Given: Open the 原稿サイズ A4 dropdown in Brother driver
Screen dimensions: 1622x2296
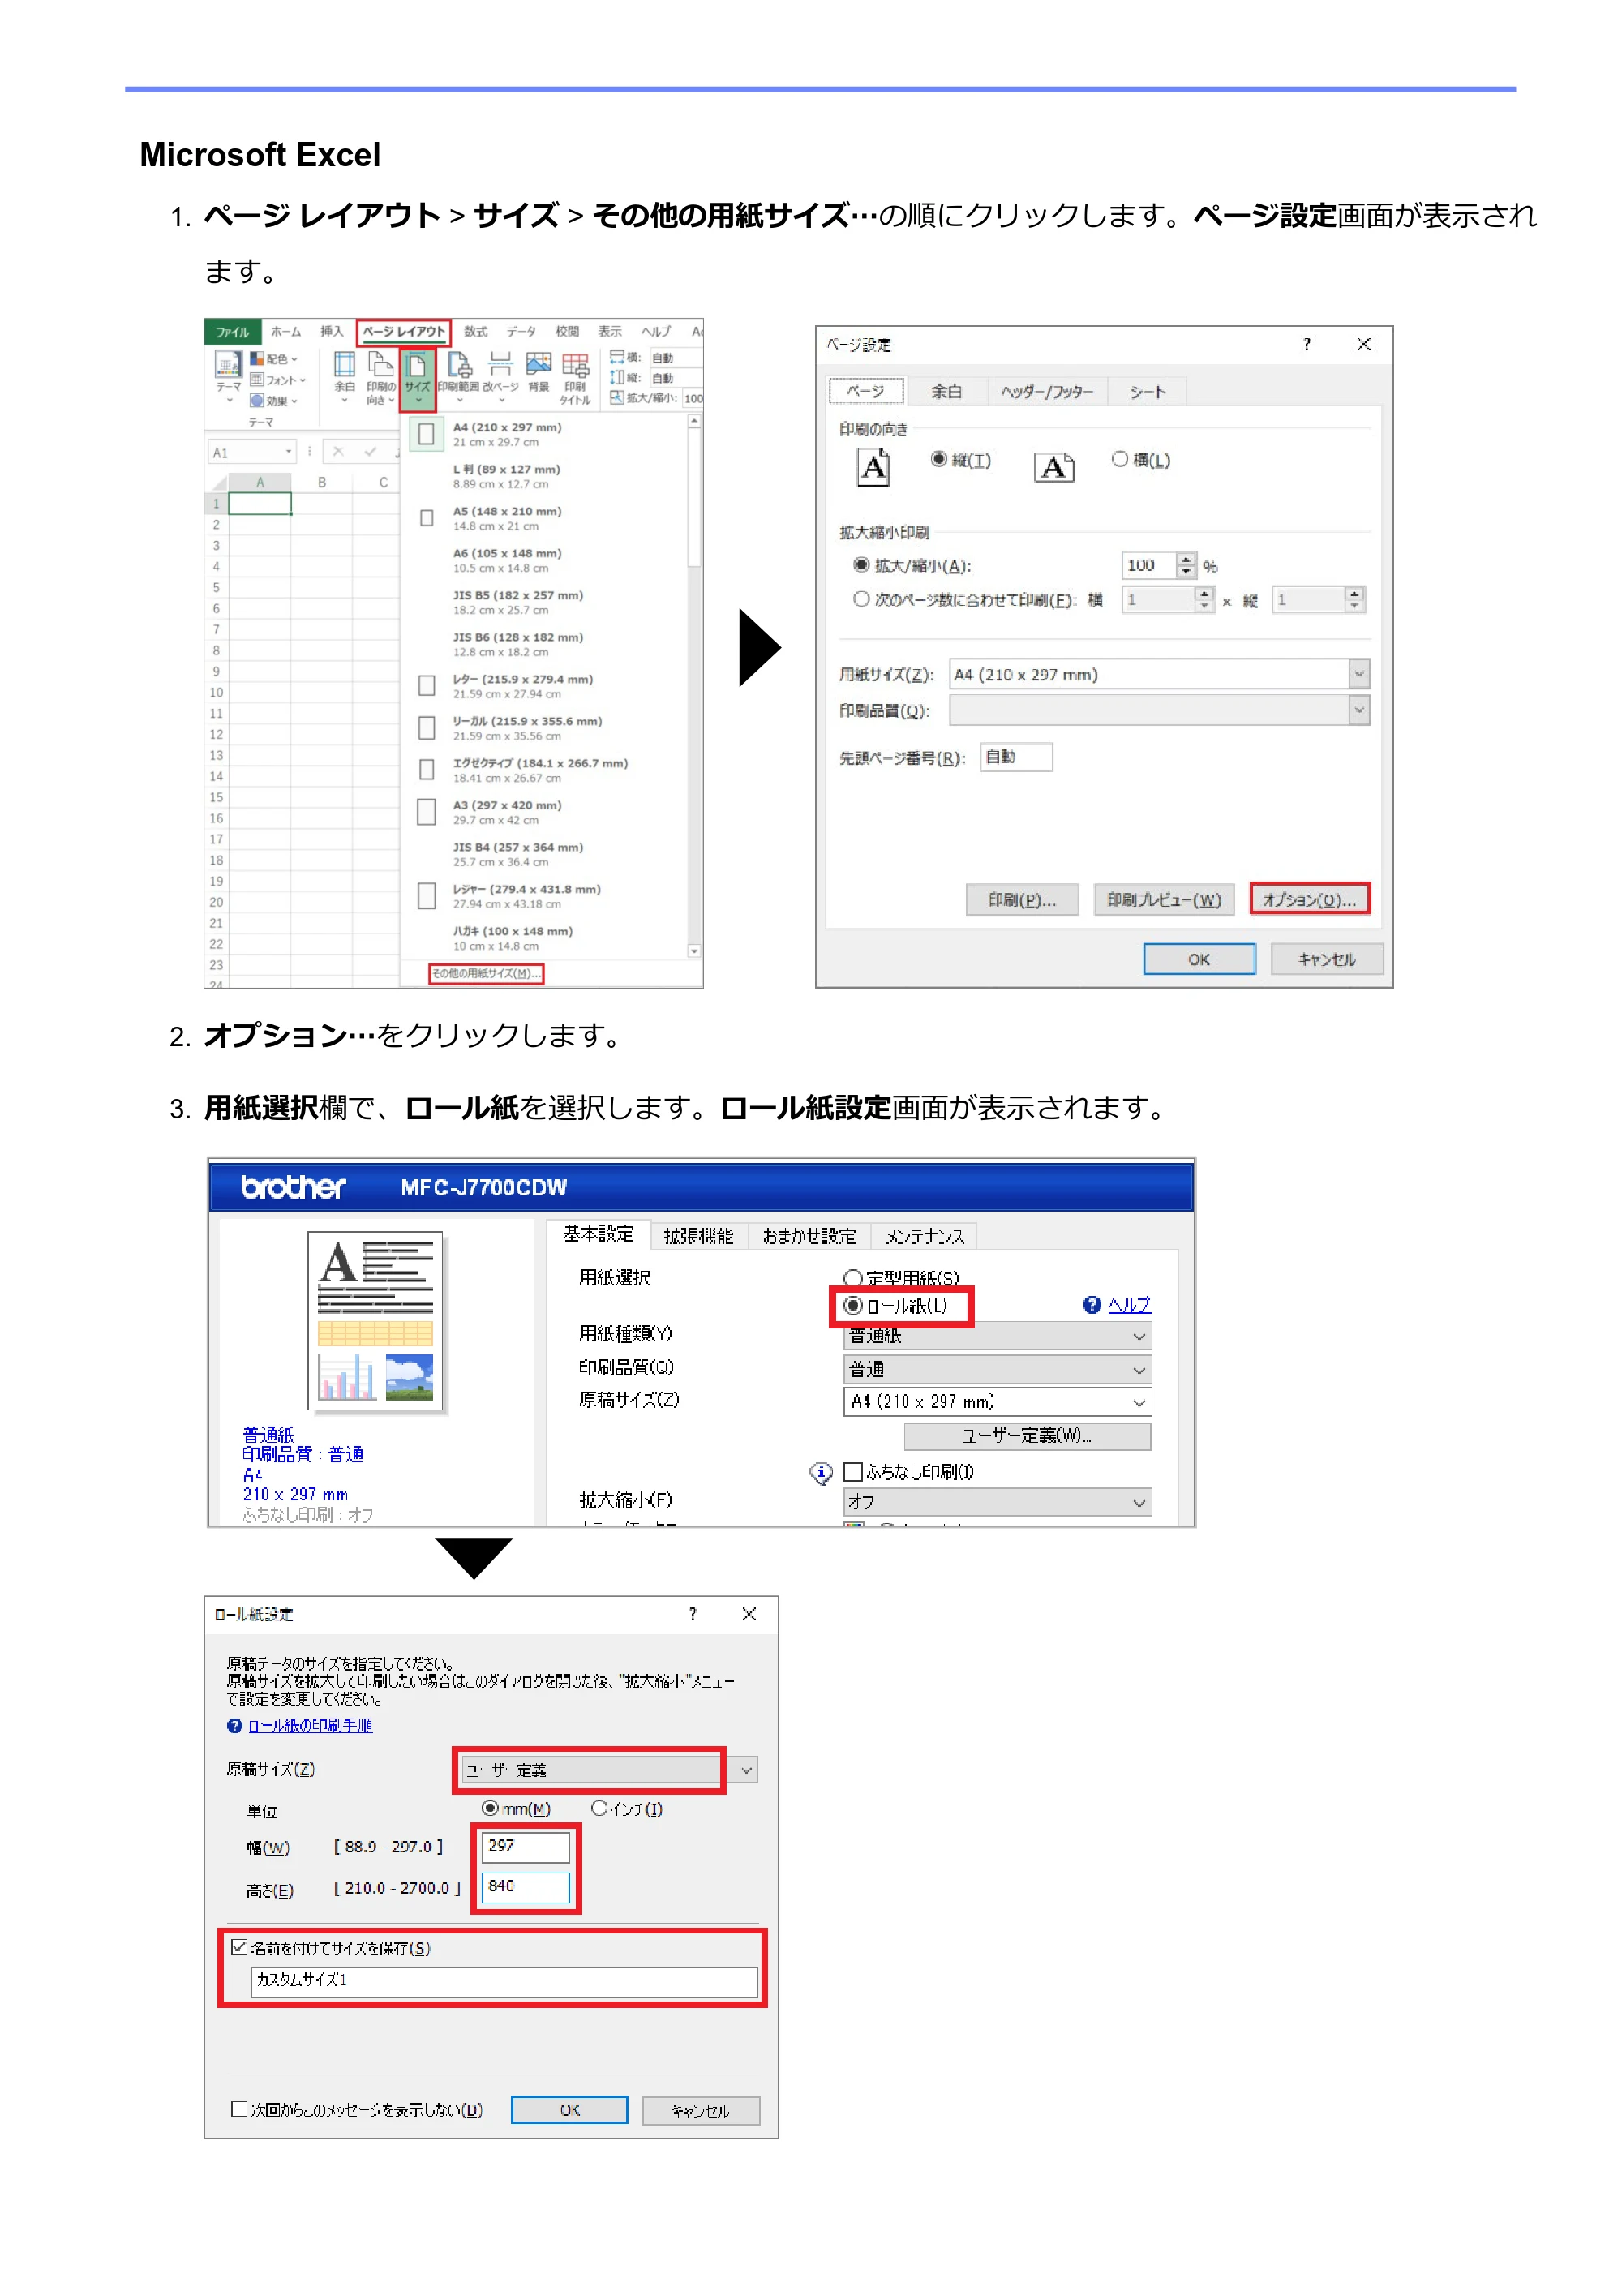Looking at the screenshot, I should coord(997,1402).
